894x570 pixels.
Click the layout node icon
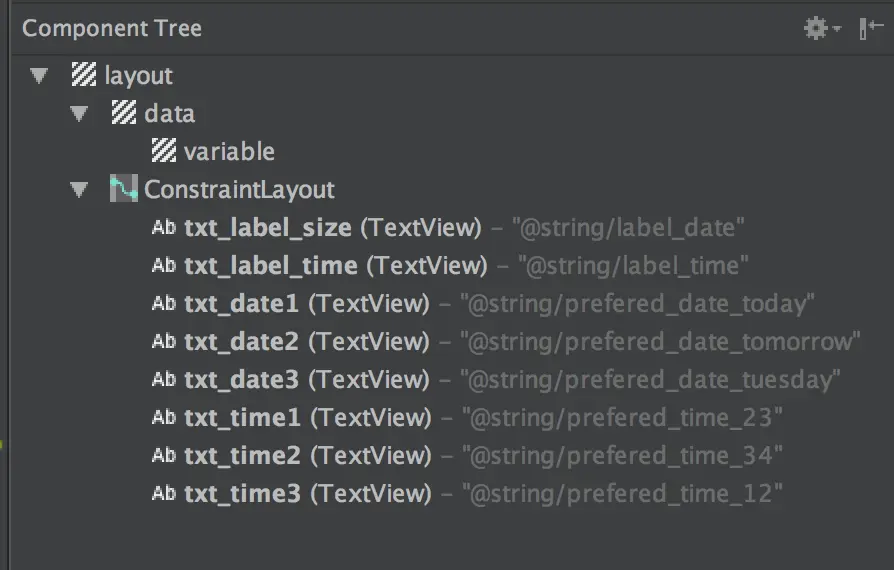pos(84,75)
